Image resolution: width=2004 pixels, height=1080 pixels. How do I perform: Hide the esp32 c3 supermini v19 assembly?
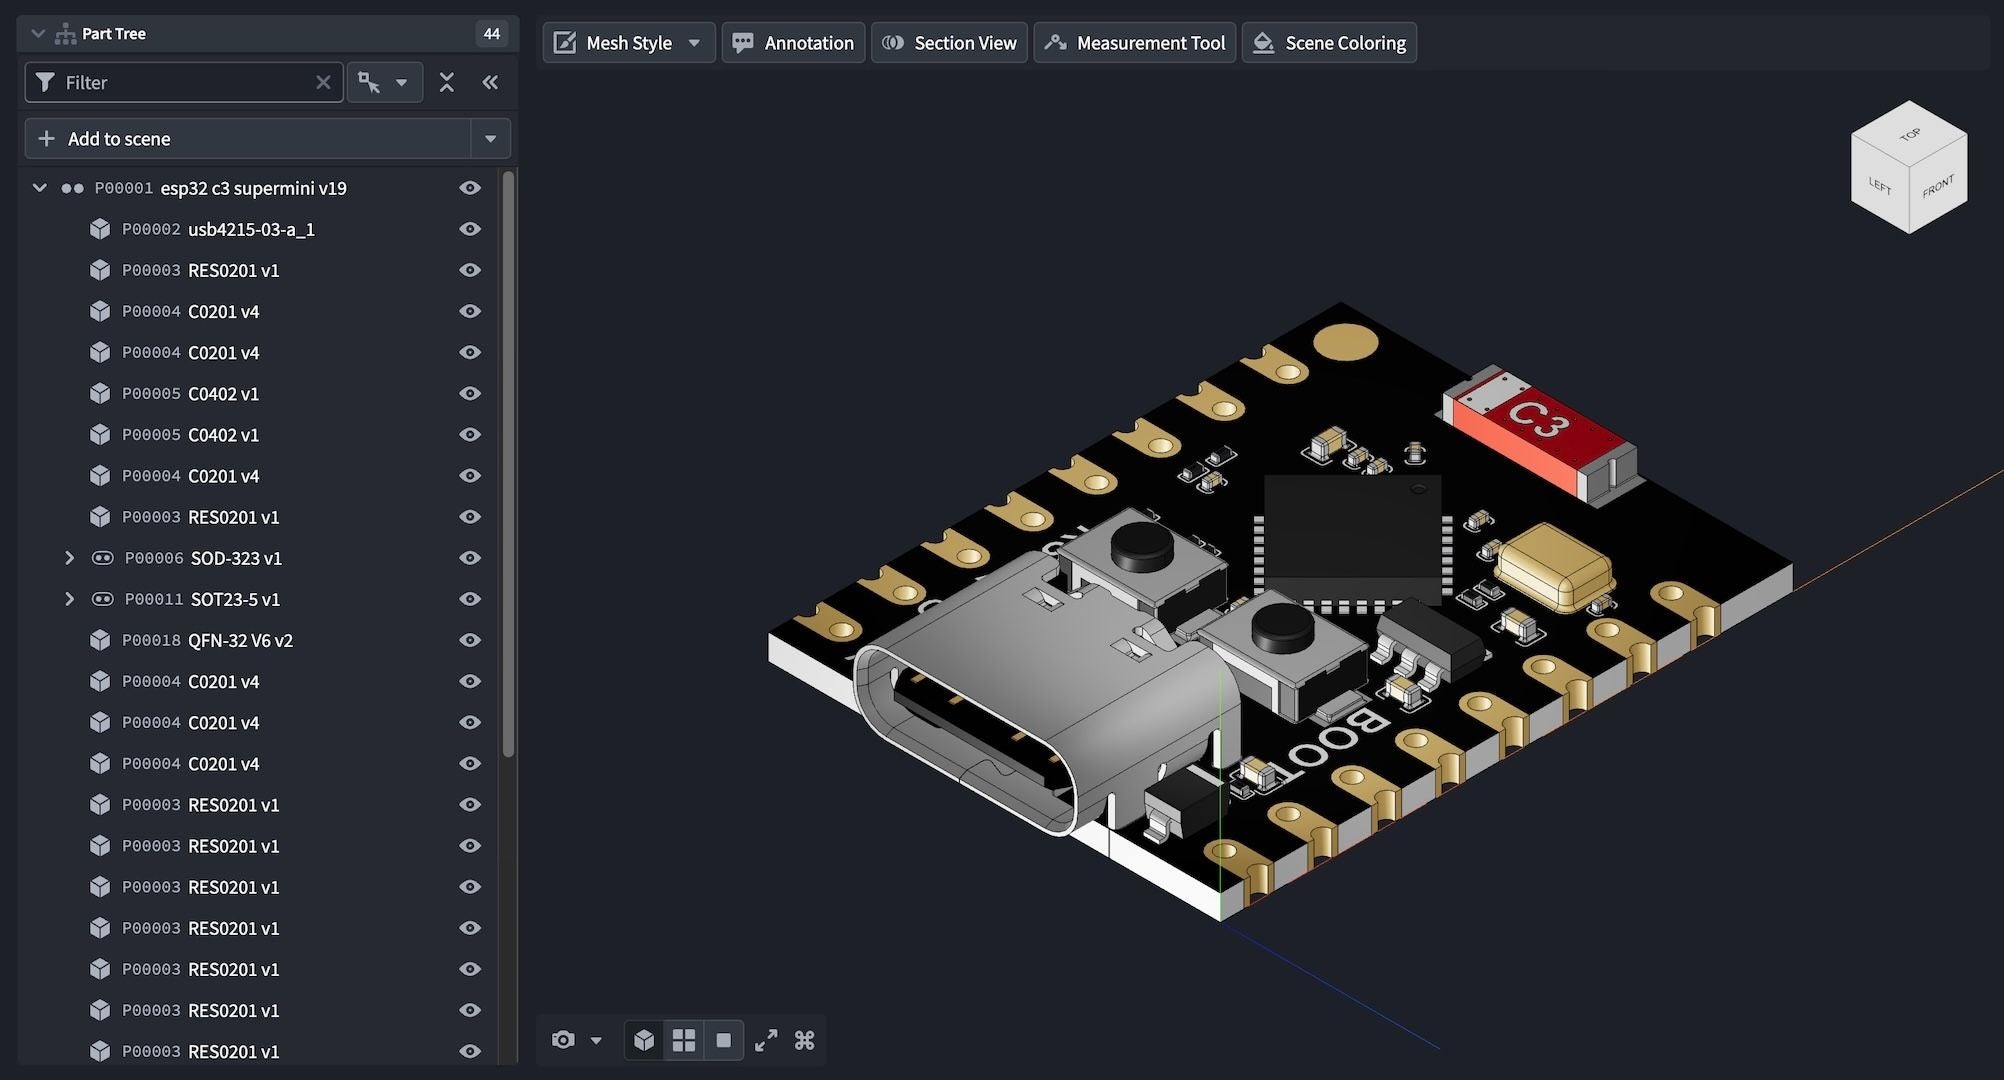tap(470, 188)
